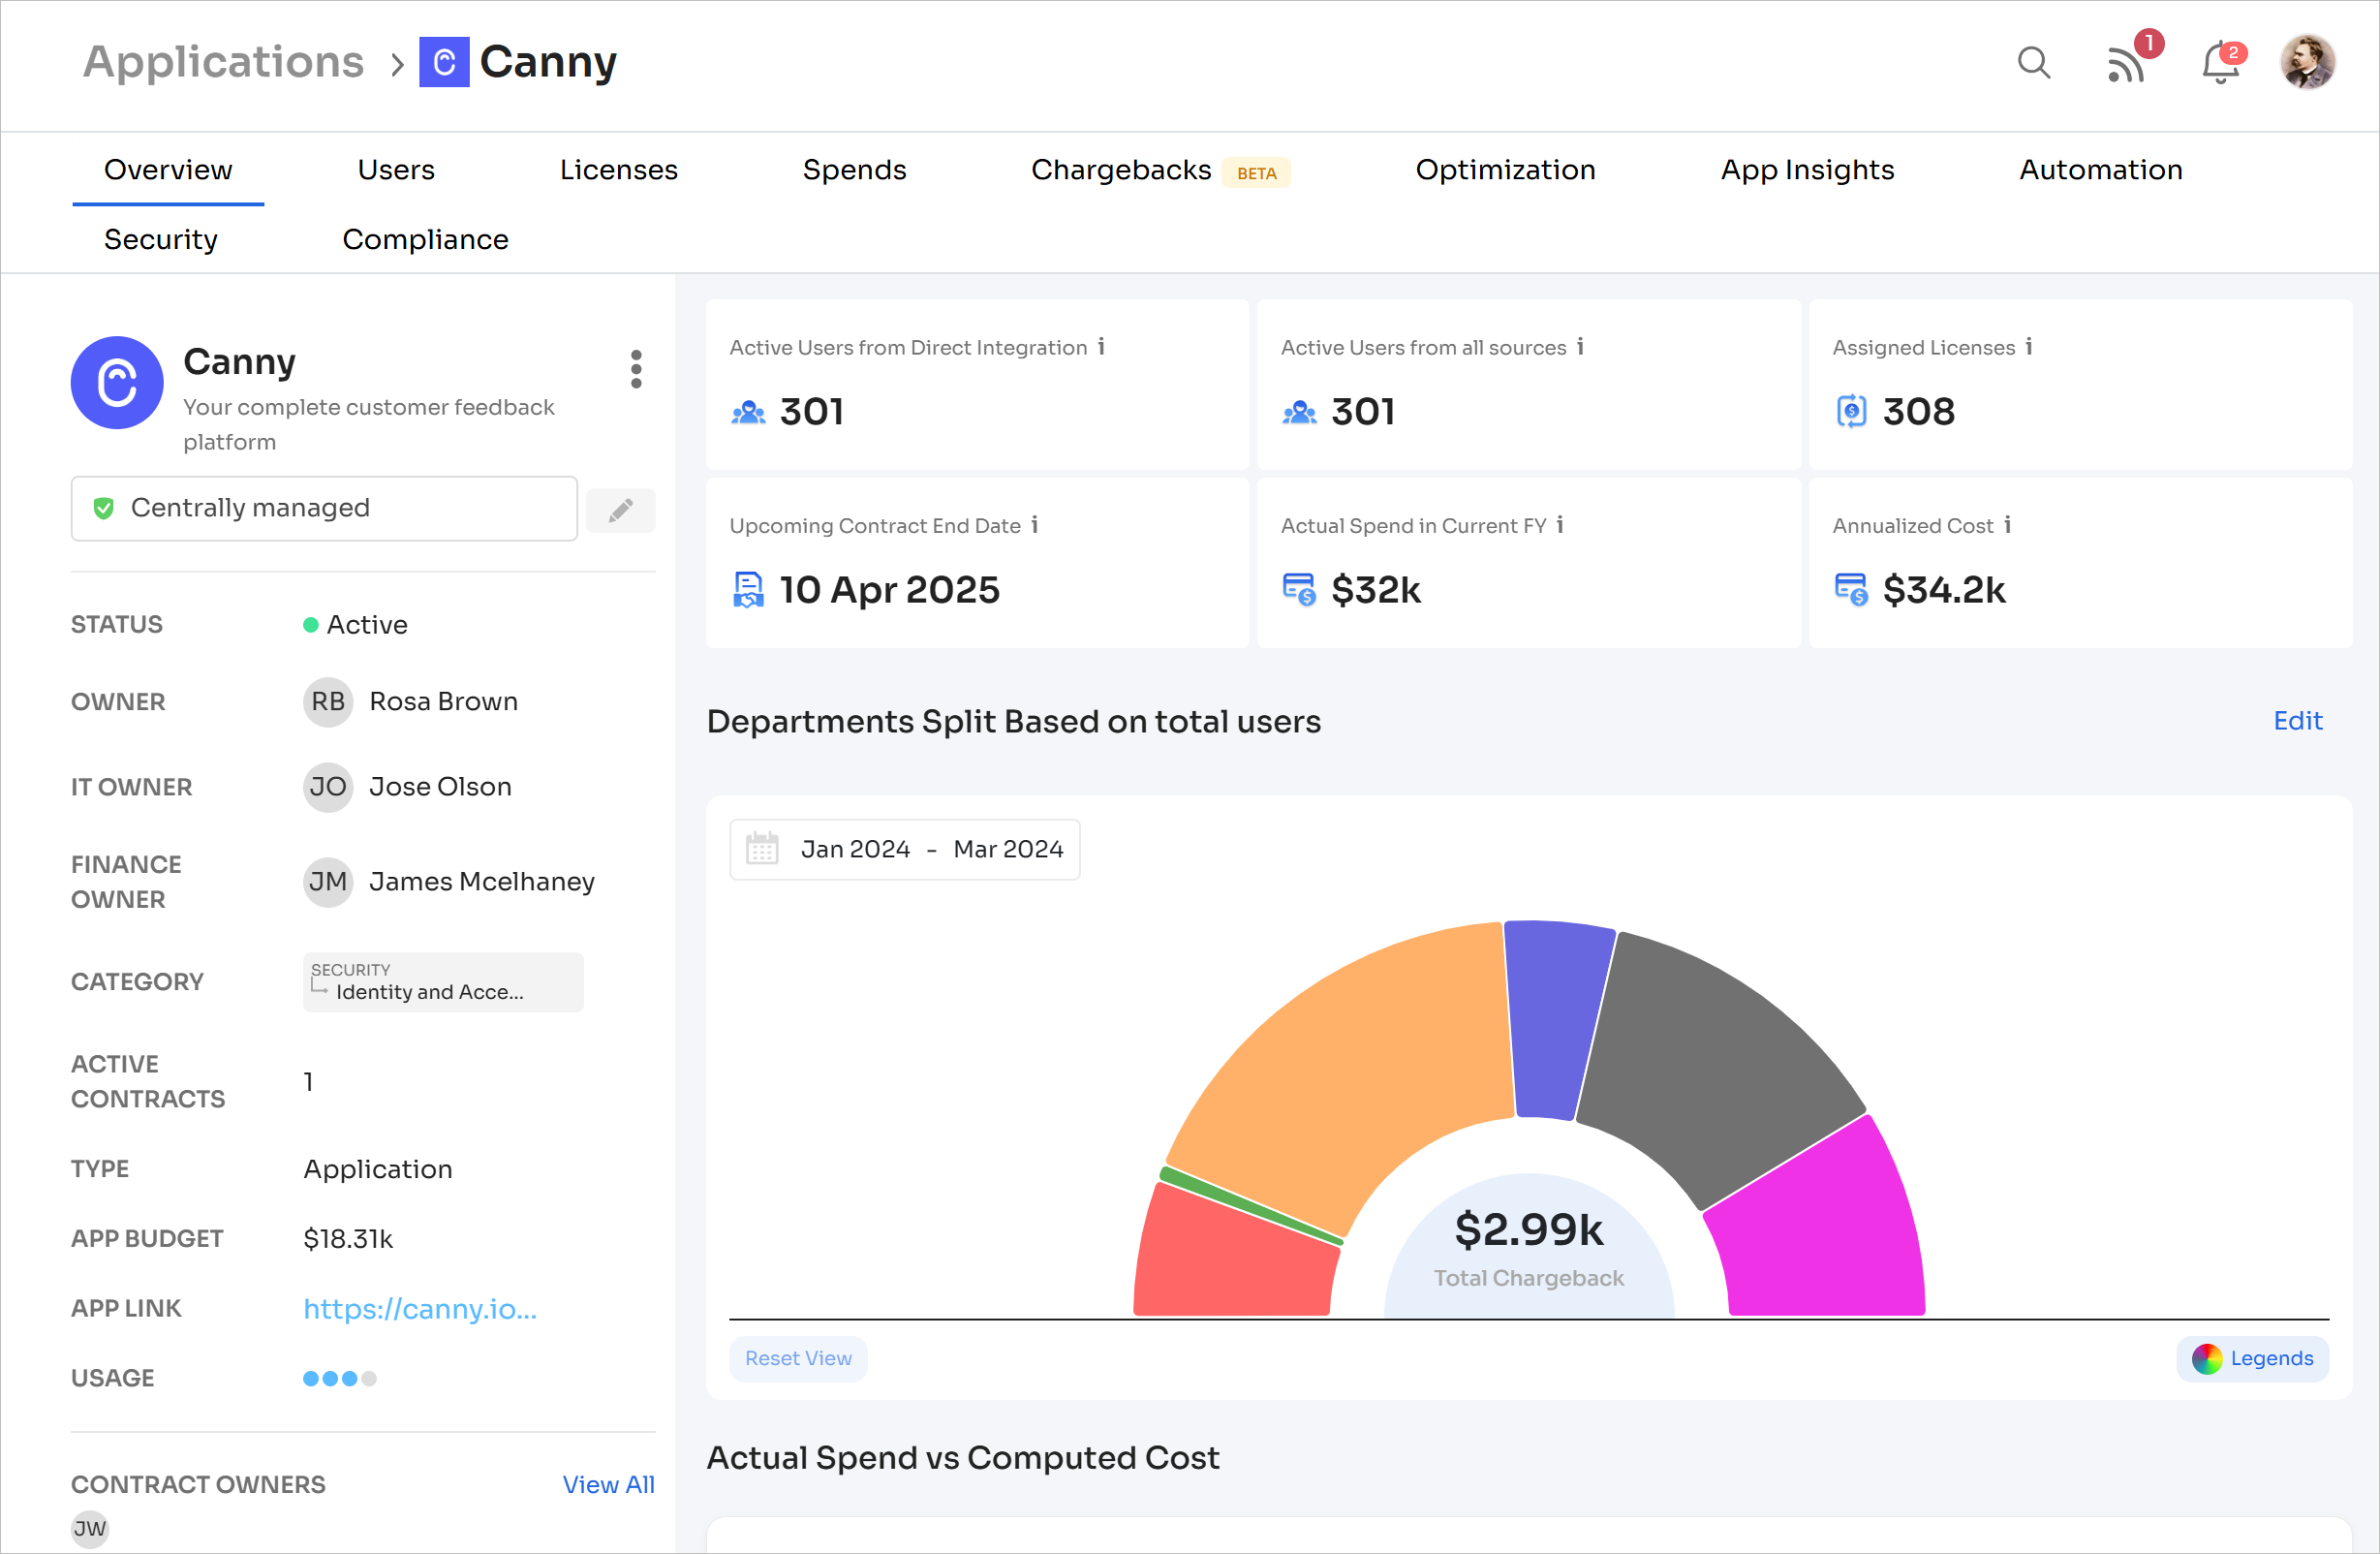Click the Reset View button
Image resolution: width=2380 pixels, height=1554 pixels.
click(x=798, y=1358)
